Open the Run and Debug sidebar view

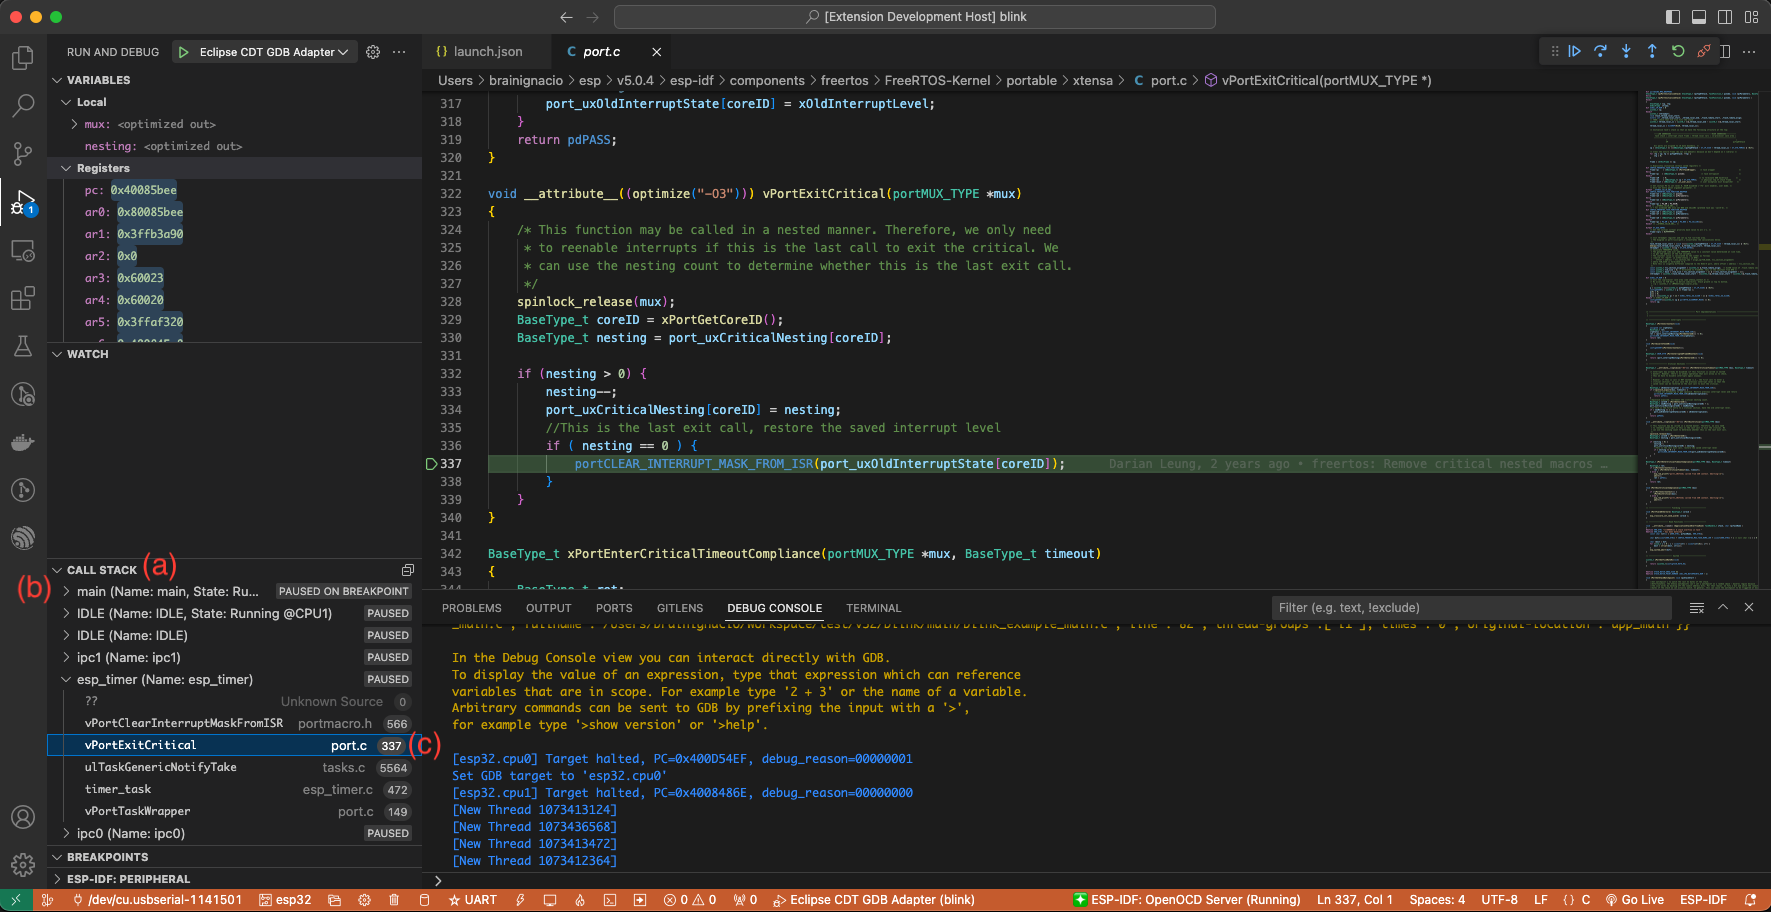click(x=22, y=202)
